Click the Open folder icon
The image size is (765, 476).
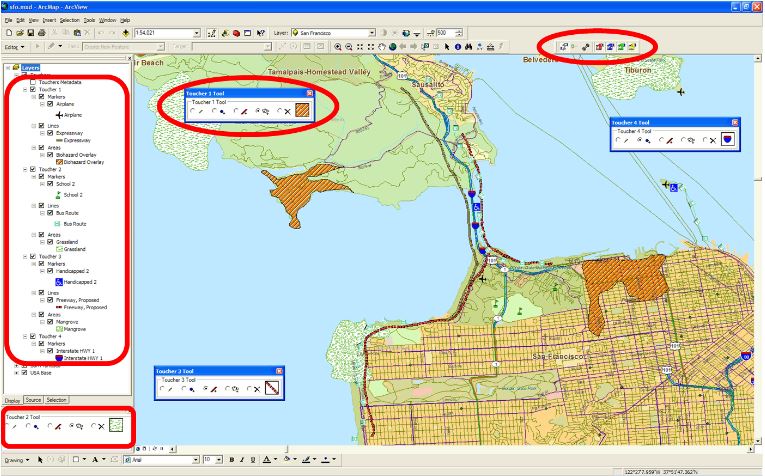(x=20, y=33)
